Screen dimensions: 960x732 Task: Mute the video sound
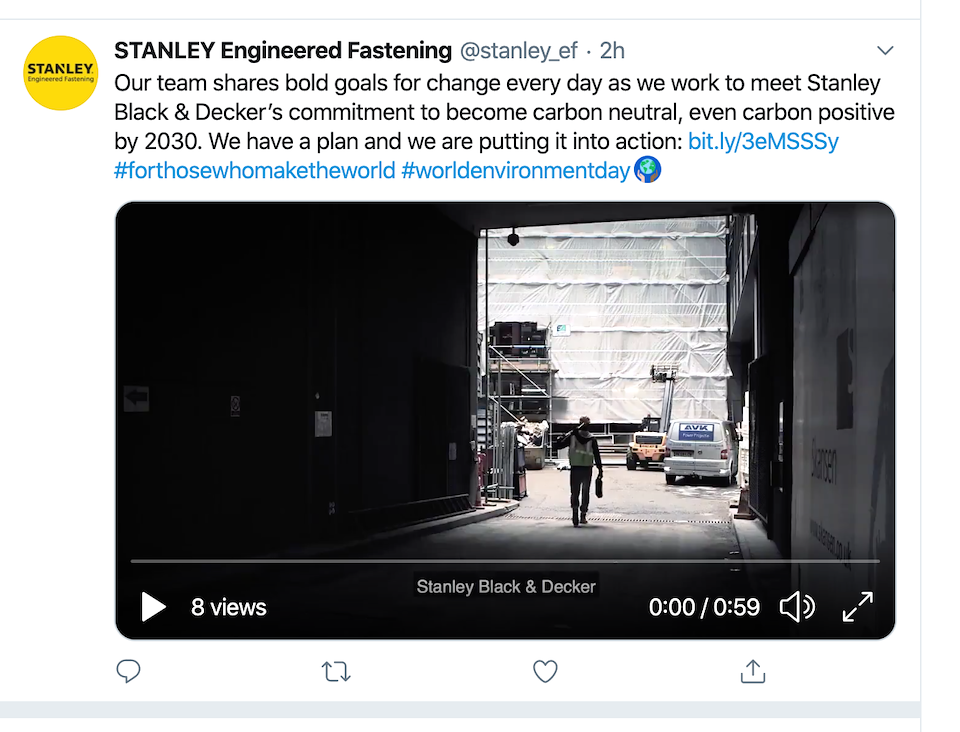pos(796,606)
